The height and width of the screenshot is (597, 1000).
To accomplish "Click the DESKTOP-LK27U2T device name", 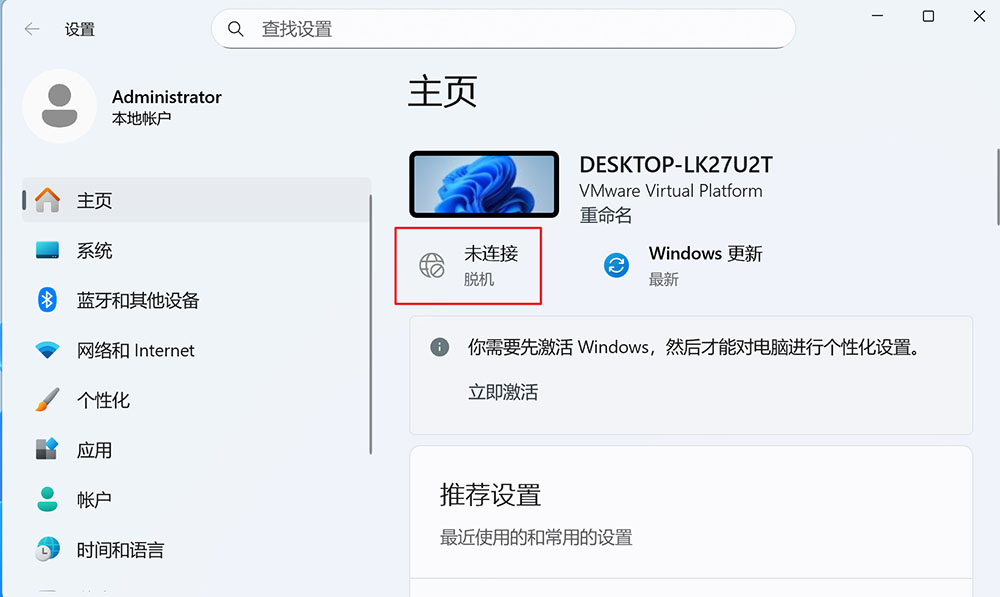I will pyautogui.click(x=676, y=165).
